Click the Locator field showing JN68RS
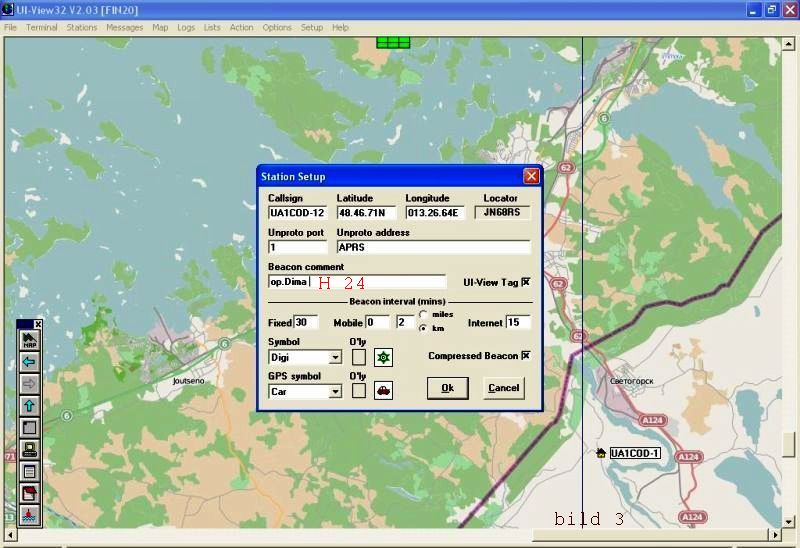 click(502, 213)
